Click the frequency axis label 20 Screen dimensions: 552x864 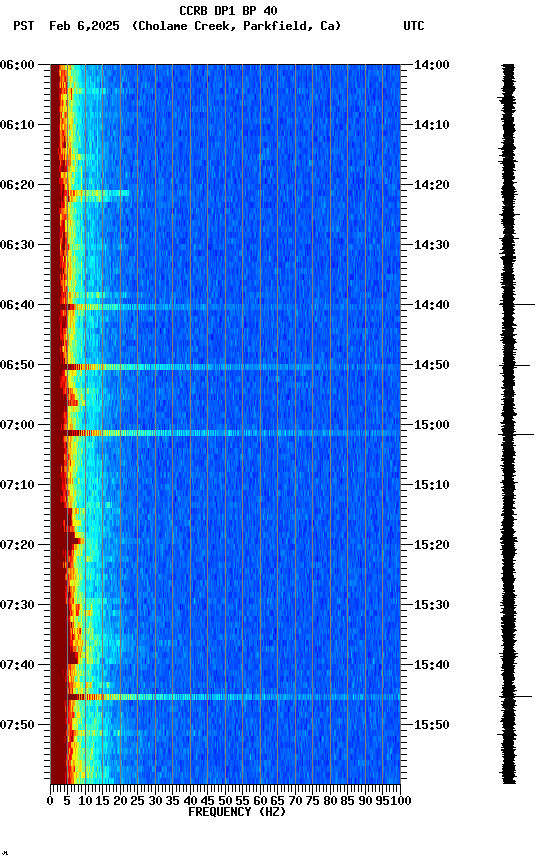120,801
